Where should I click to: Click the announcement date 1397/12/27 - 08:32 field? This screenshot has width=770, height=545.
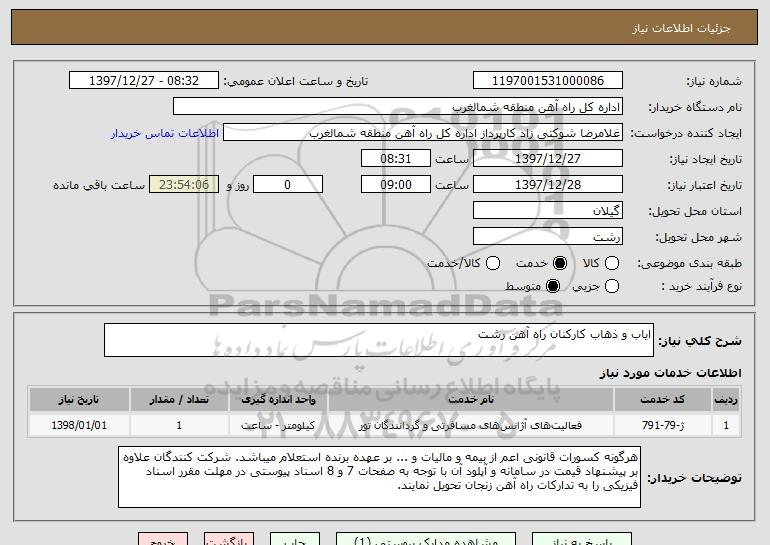[144, 81]
